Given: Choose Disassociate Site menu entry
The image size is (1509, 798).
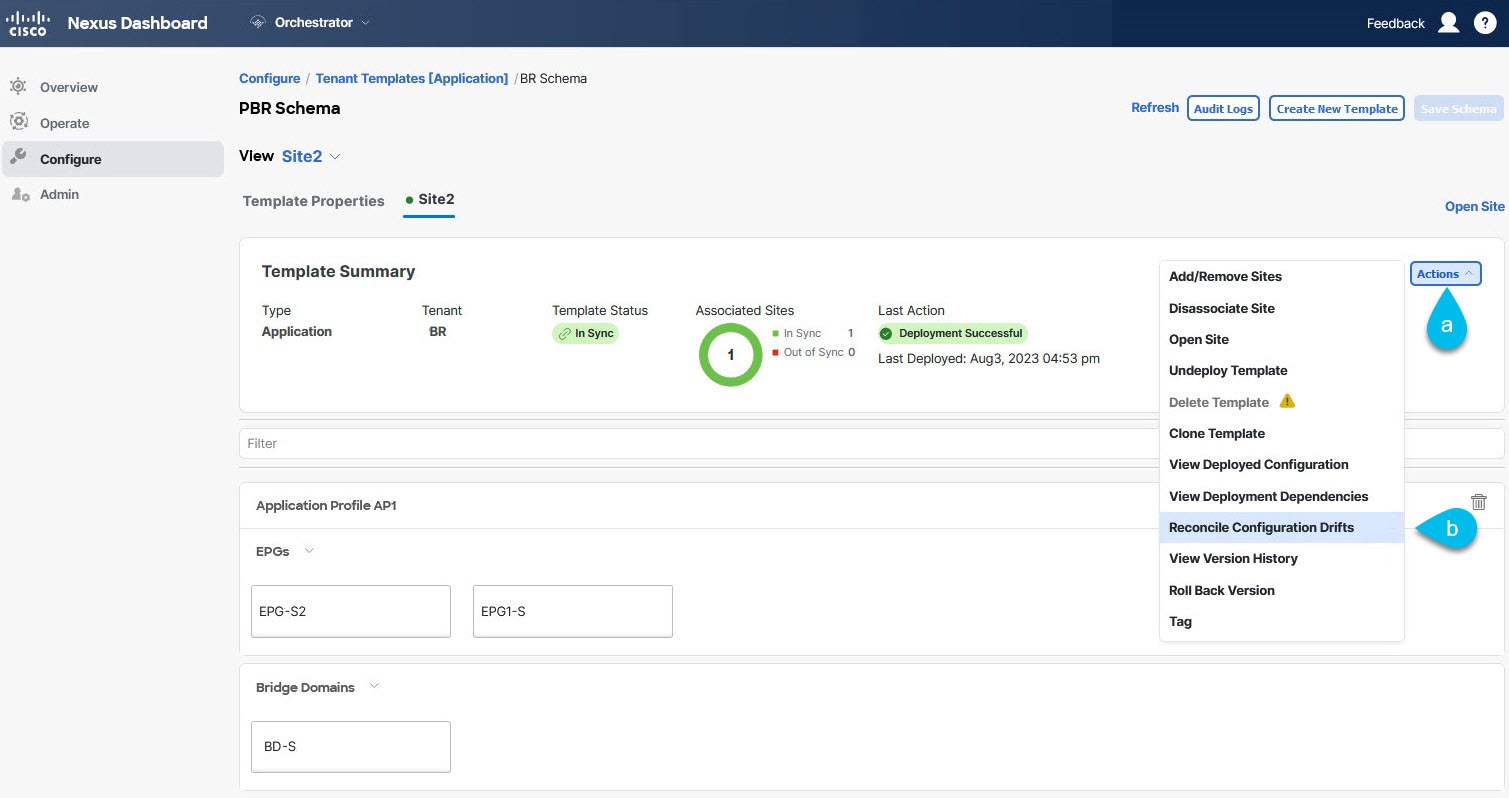Looking at the screenshot, I should (1281, 308).
